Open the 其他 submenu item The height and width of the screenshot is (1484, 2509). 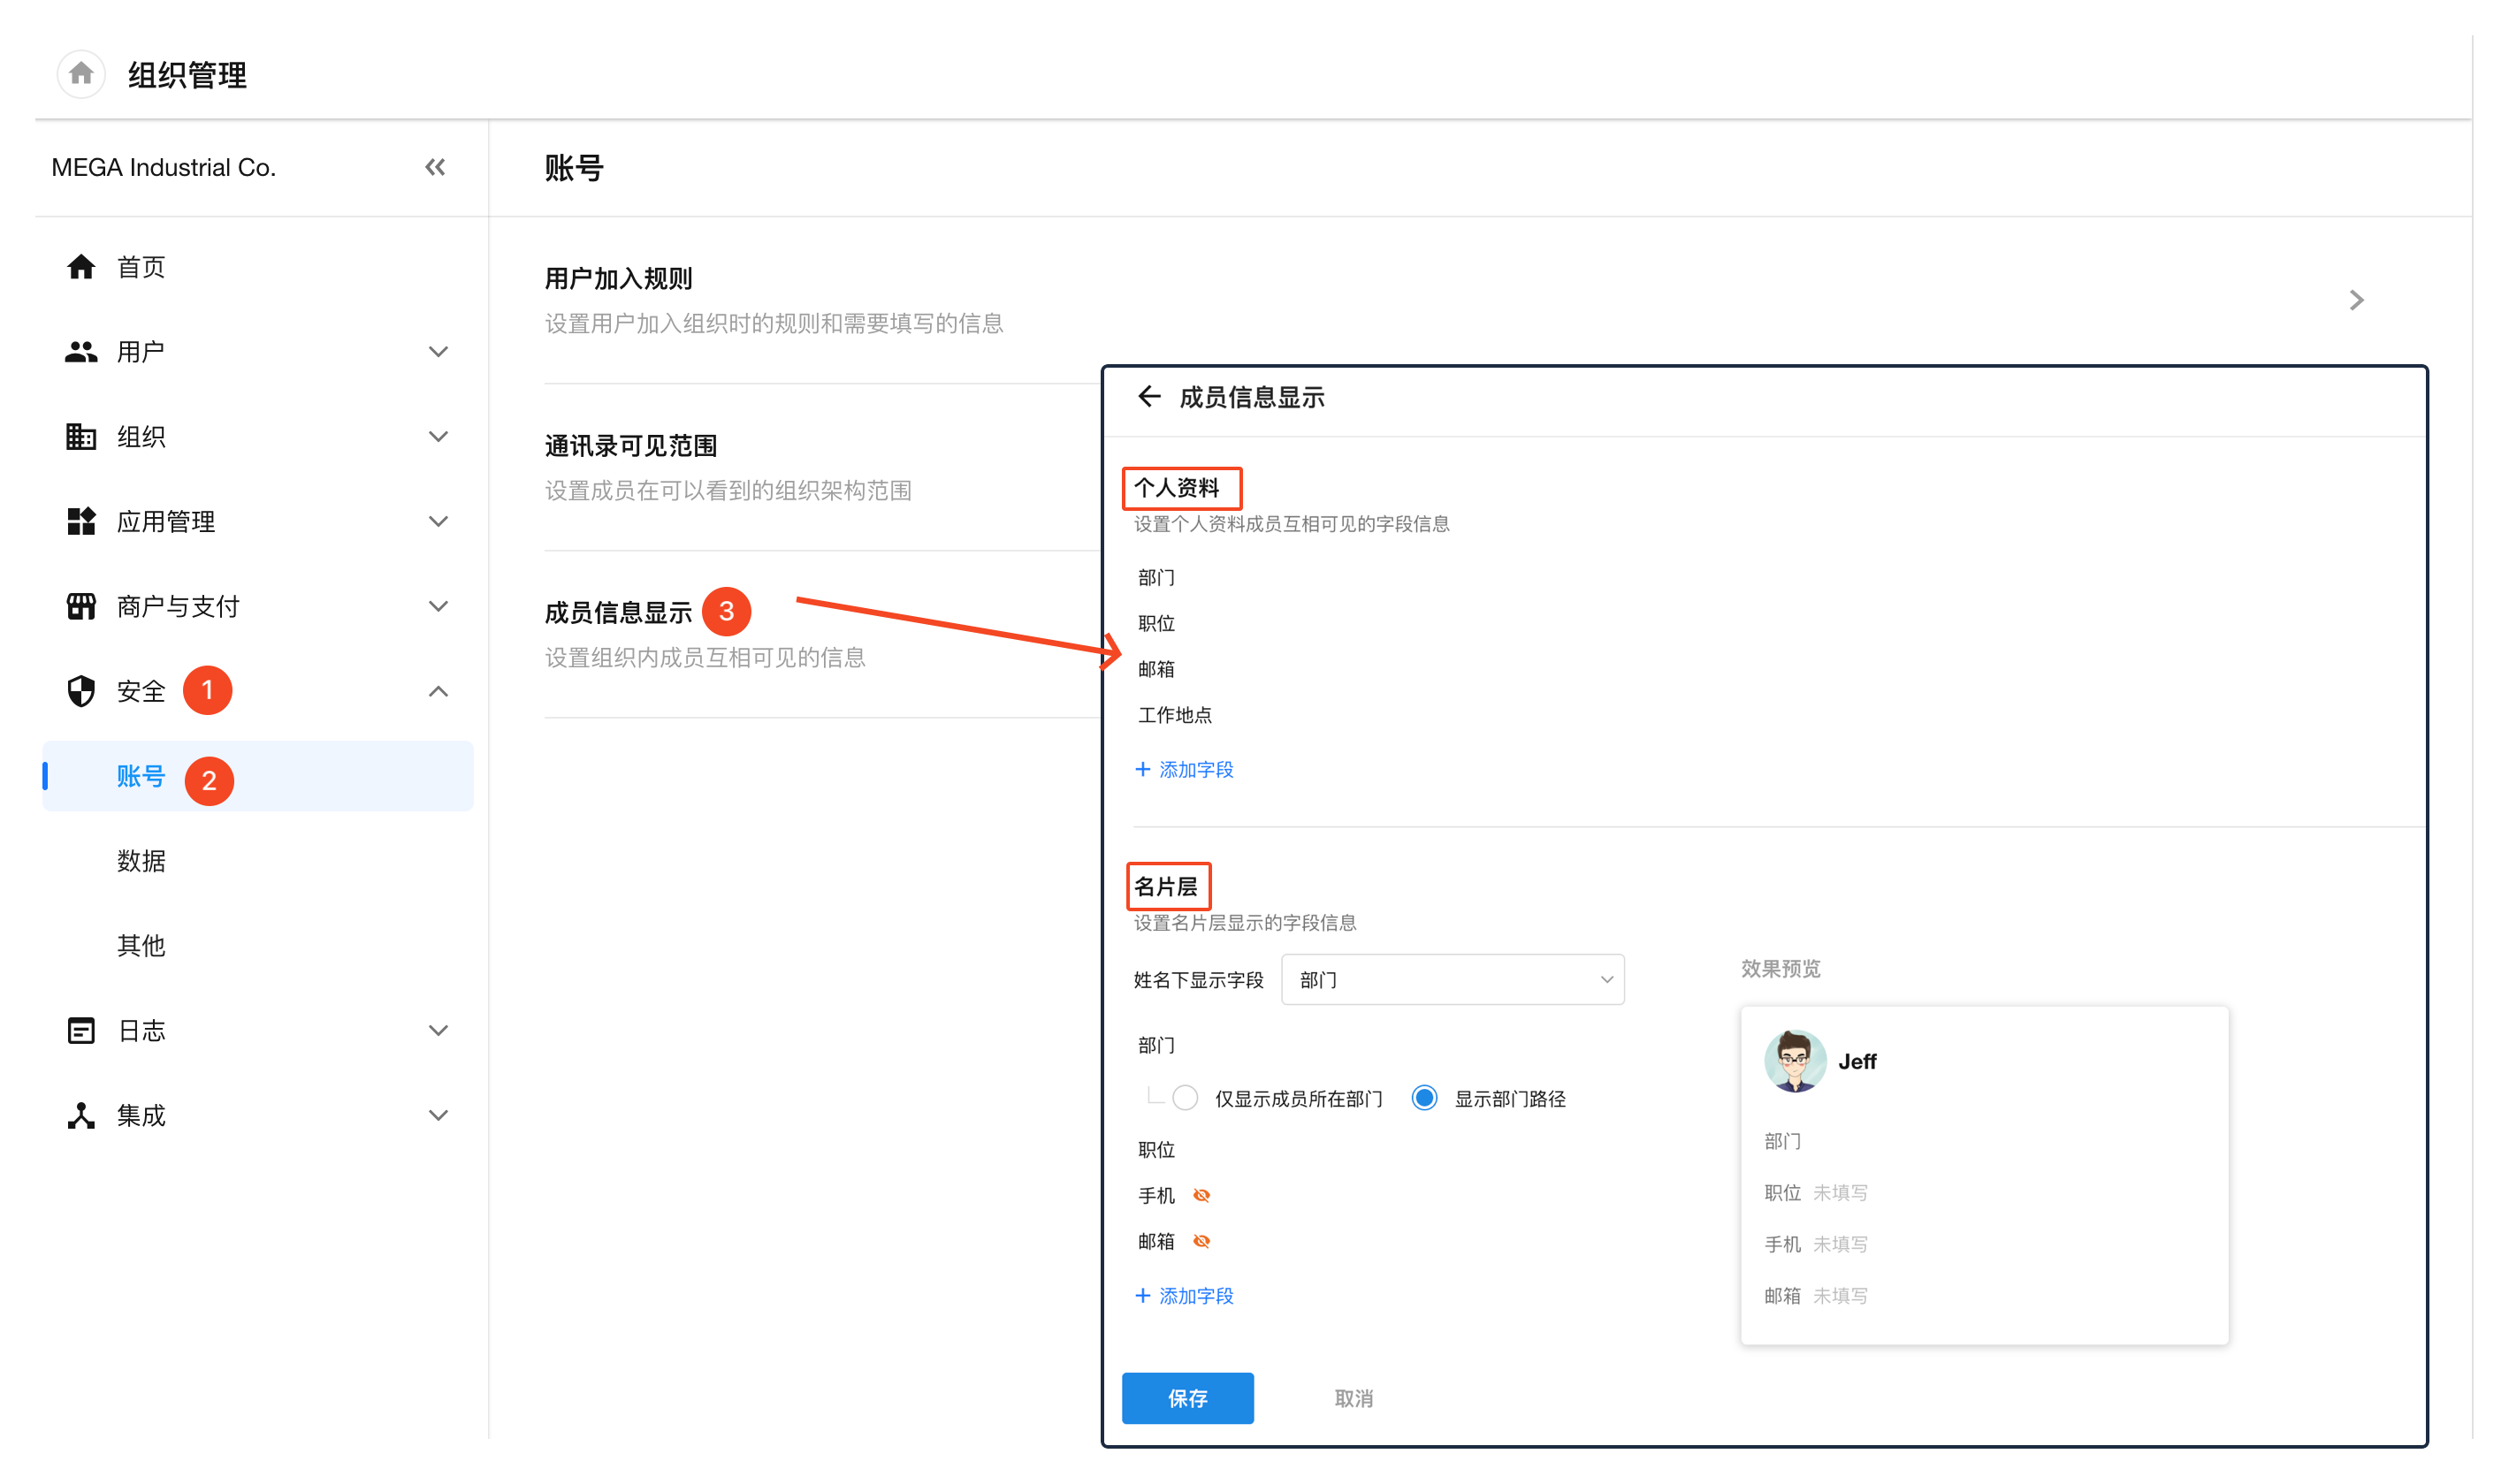coord(141,945)
